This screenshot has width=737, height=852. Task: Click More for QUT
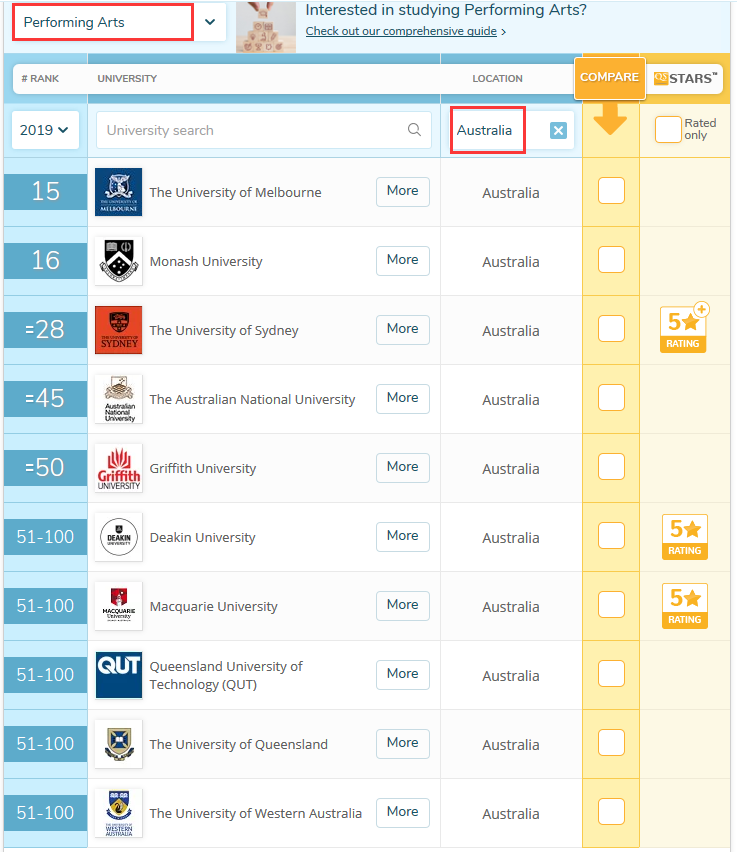pyautogui.click(x=403, y=674)
